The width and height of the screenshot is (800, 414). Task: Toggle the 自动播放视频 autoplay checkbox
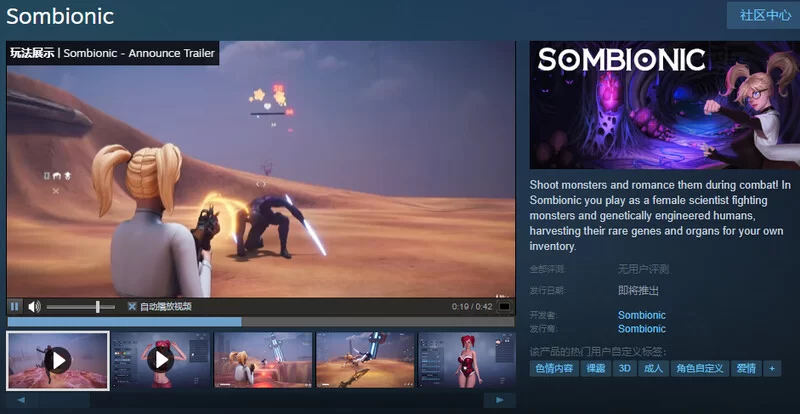(x=132, y=306)
